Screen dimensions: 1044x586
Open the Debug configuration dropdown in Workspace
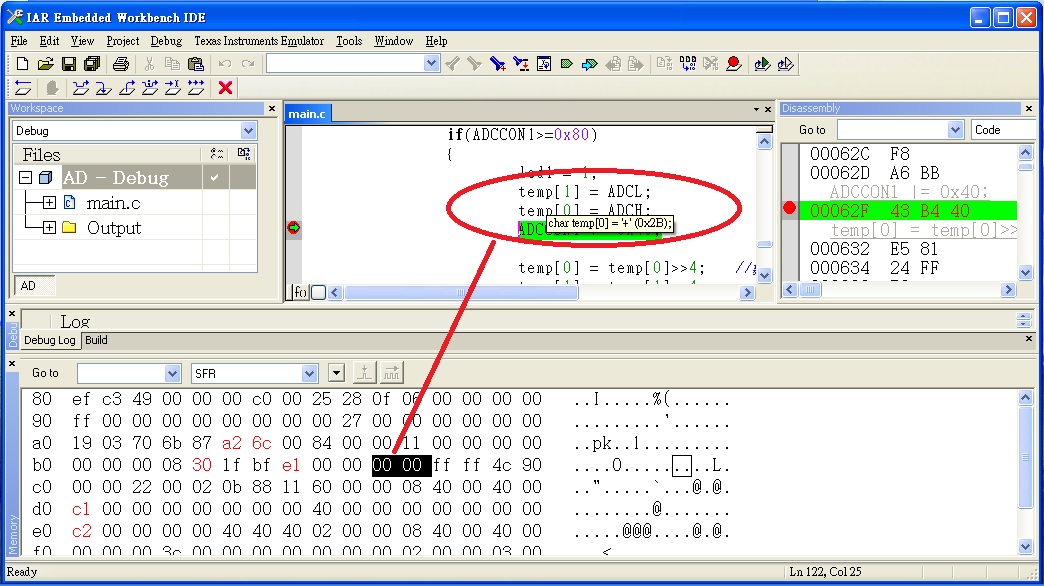[248, 131]
